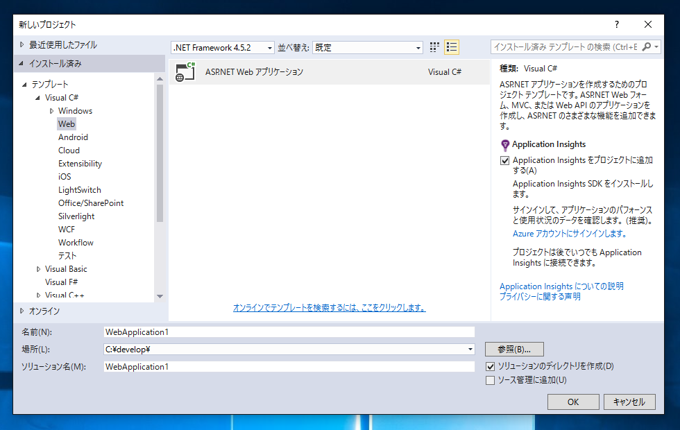
Task: Click the Application Insights lightbulb icon
Action: coord(505,145)
